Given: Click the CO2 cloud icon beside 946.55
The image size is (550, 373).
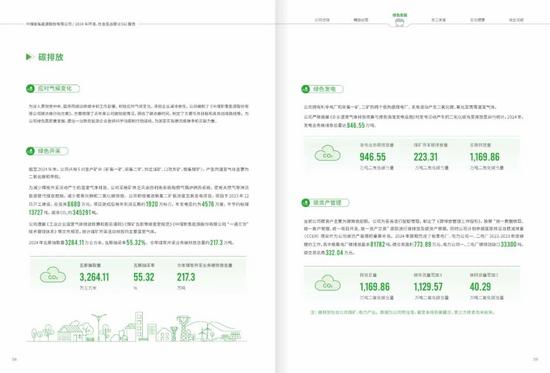Looking at the screenshot, I should pyautogui.click(x=327, y=154).
